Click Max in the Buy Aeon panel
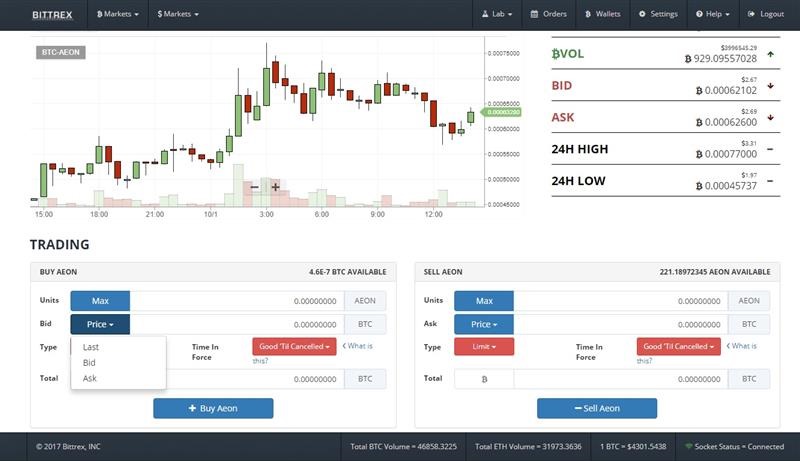The image size is (800, 461). (100, 301)
